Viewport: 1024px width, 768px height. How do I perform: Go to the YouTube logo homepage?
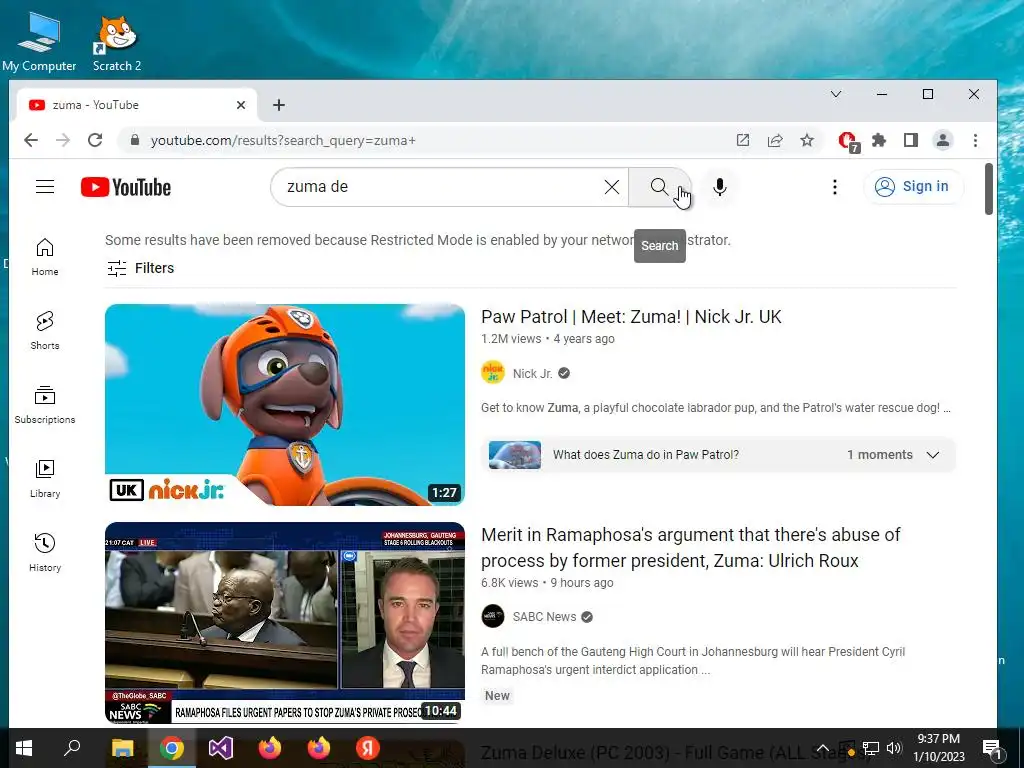(x=126, y=187)
